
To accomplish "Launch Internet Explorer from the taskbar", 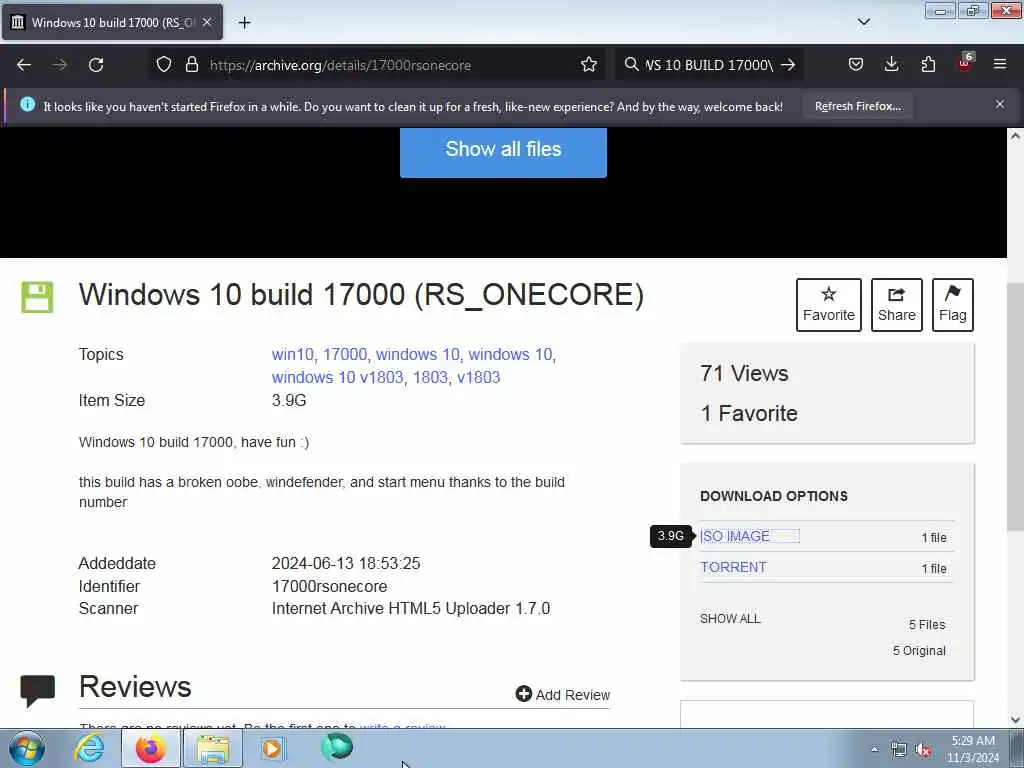I will click(x=89, y=748).
